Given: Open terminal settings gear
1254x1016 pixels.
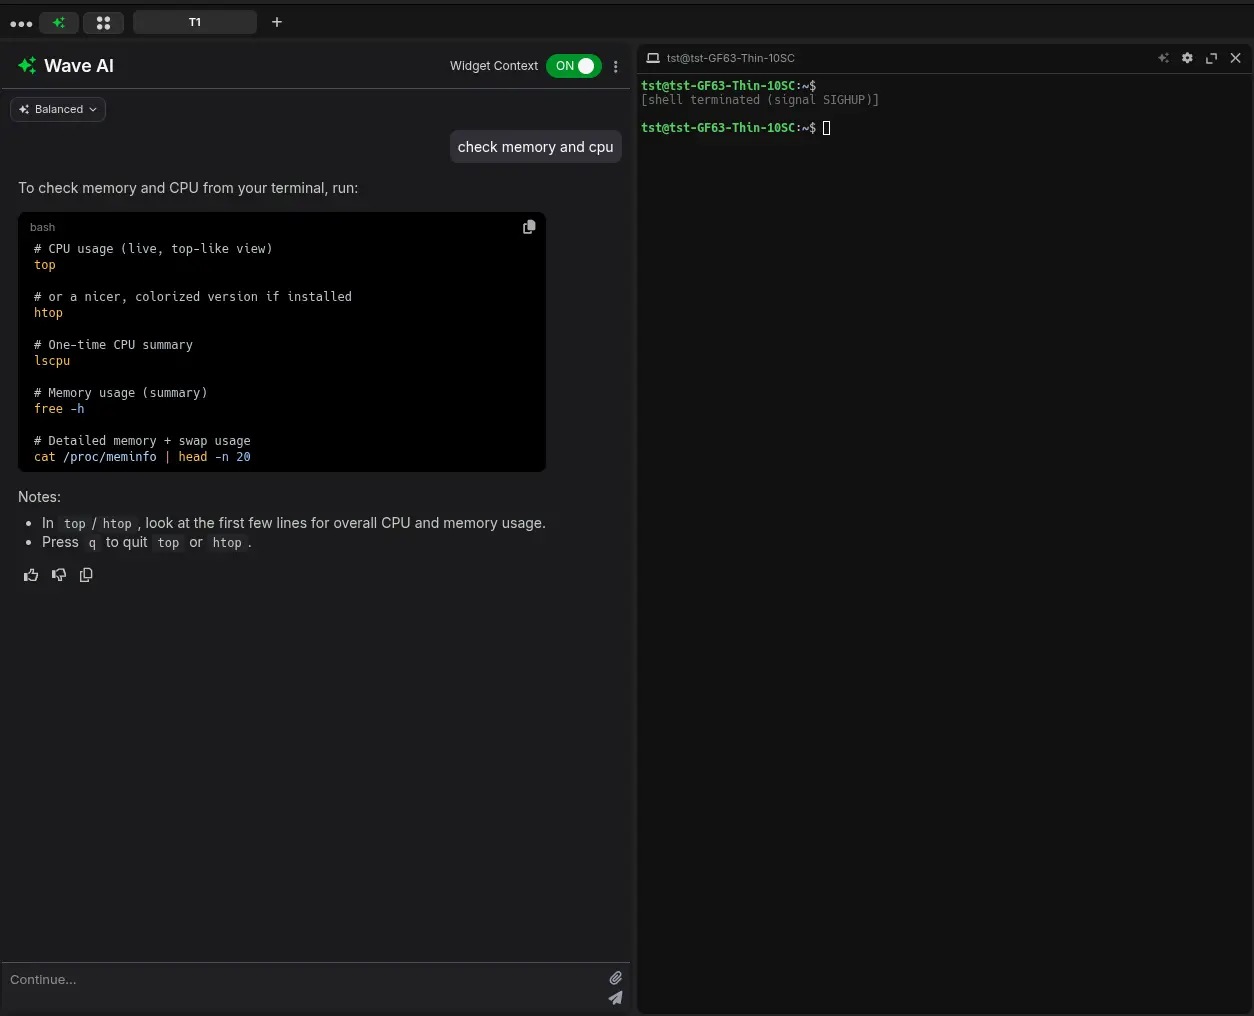Looking at the screenshot, I should [x=1187, y=58].
